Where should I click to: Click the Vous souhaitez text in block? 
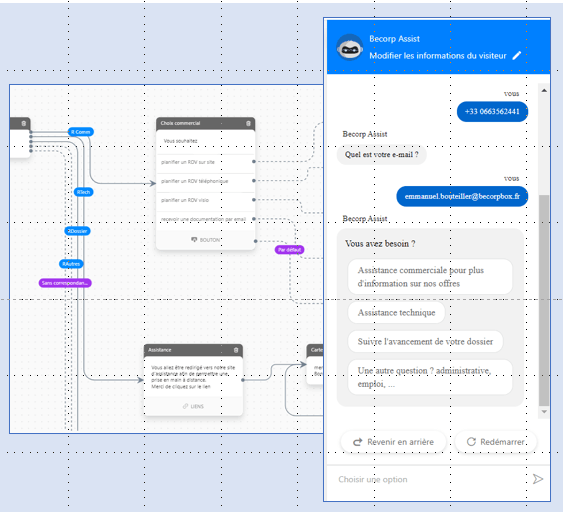pos(180,141)
